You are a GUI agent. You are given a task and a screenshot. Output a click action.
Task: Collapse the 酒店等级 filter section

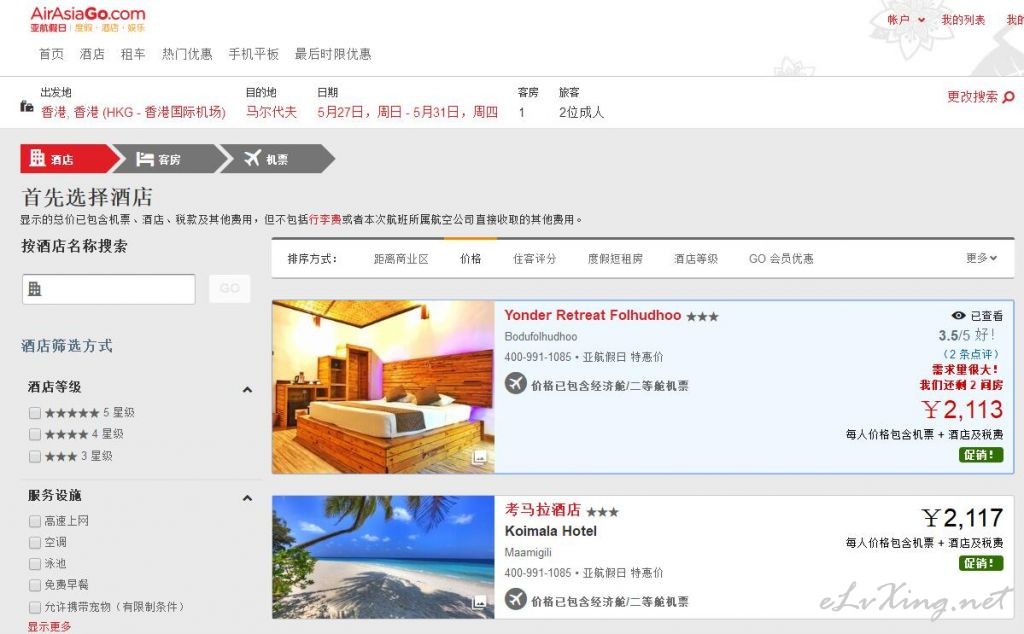coord(248,390)
